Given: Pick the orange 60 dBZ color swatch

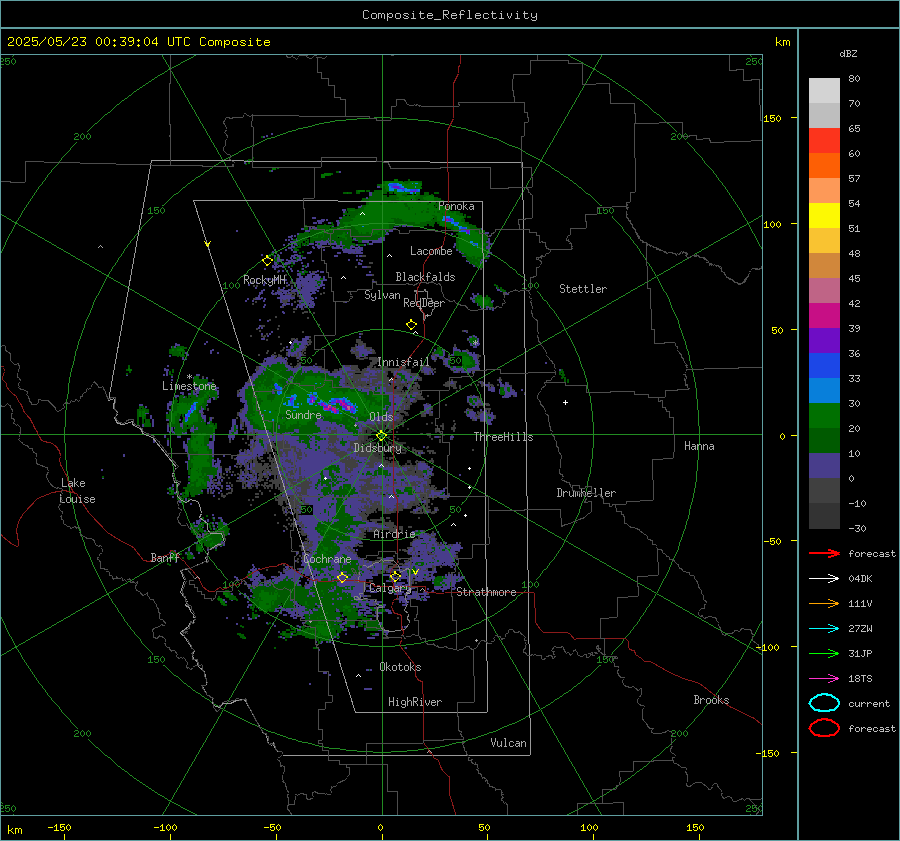Looking at the screenshot, I should pyautogui.click(x=824, y=165).
